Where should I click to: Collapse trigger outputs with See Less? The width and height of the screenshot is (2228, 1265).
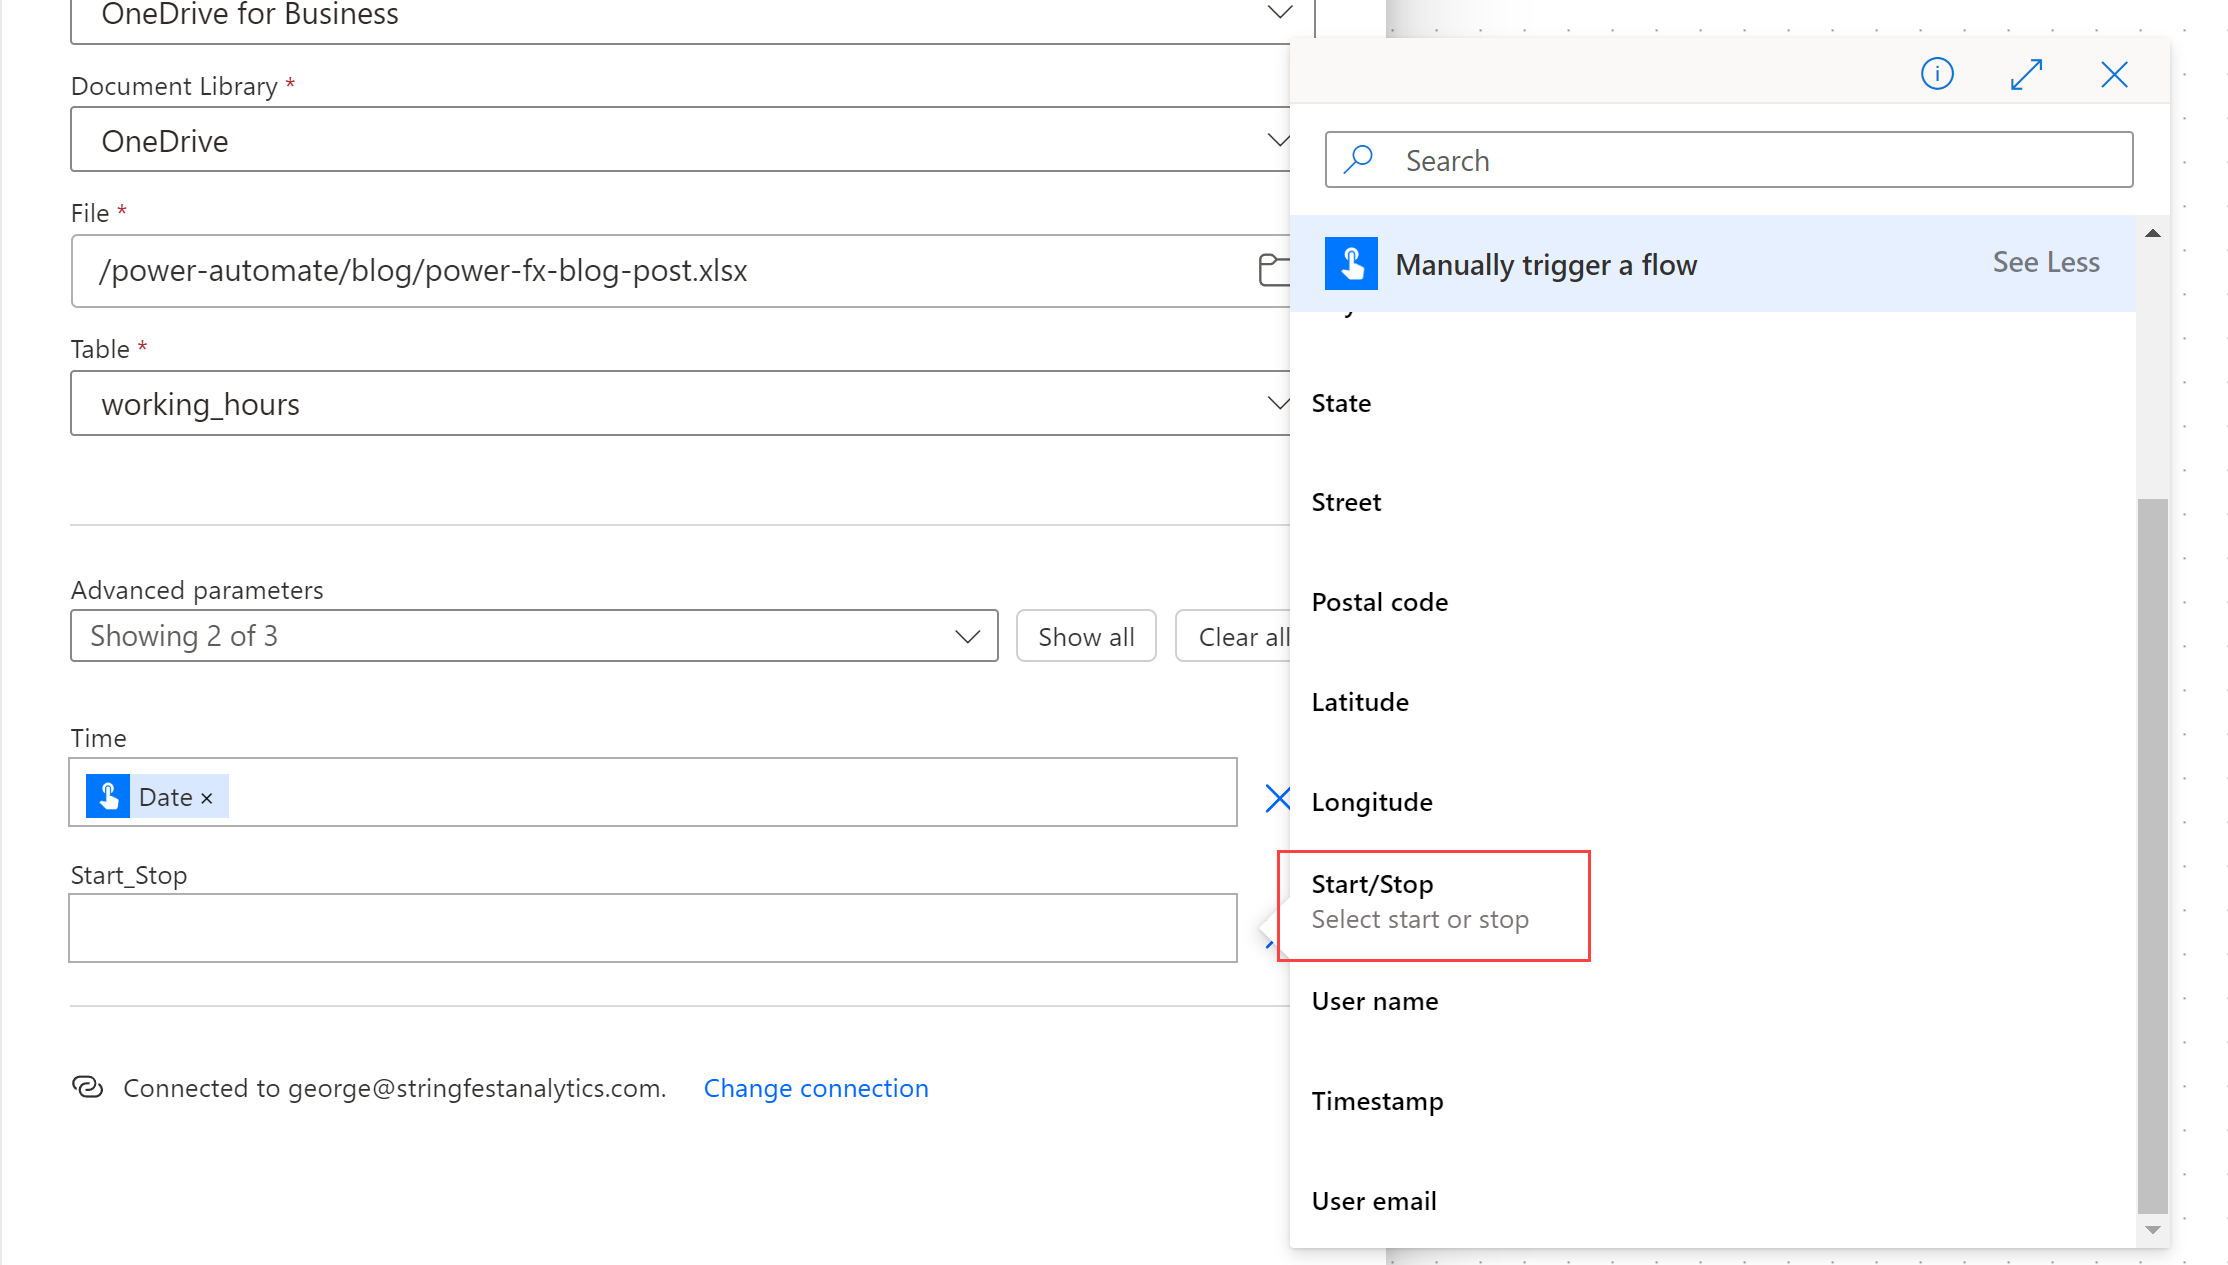[x=2045, y=263]
